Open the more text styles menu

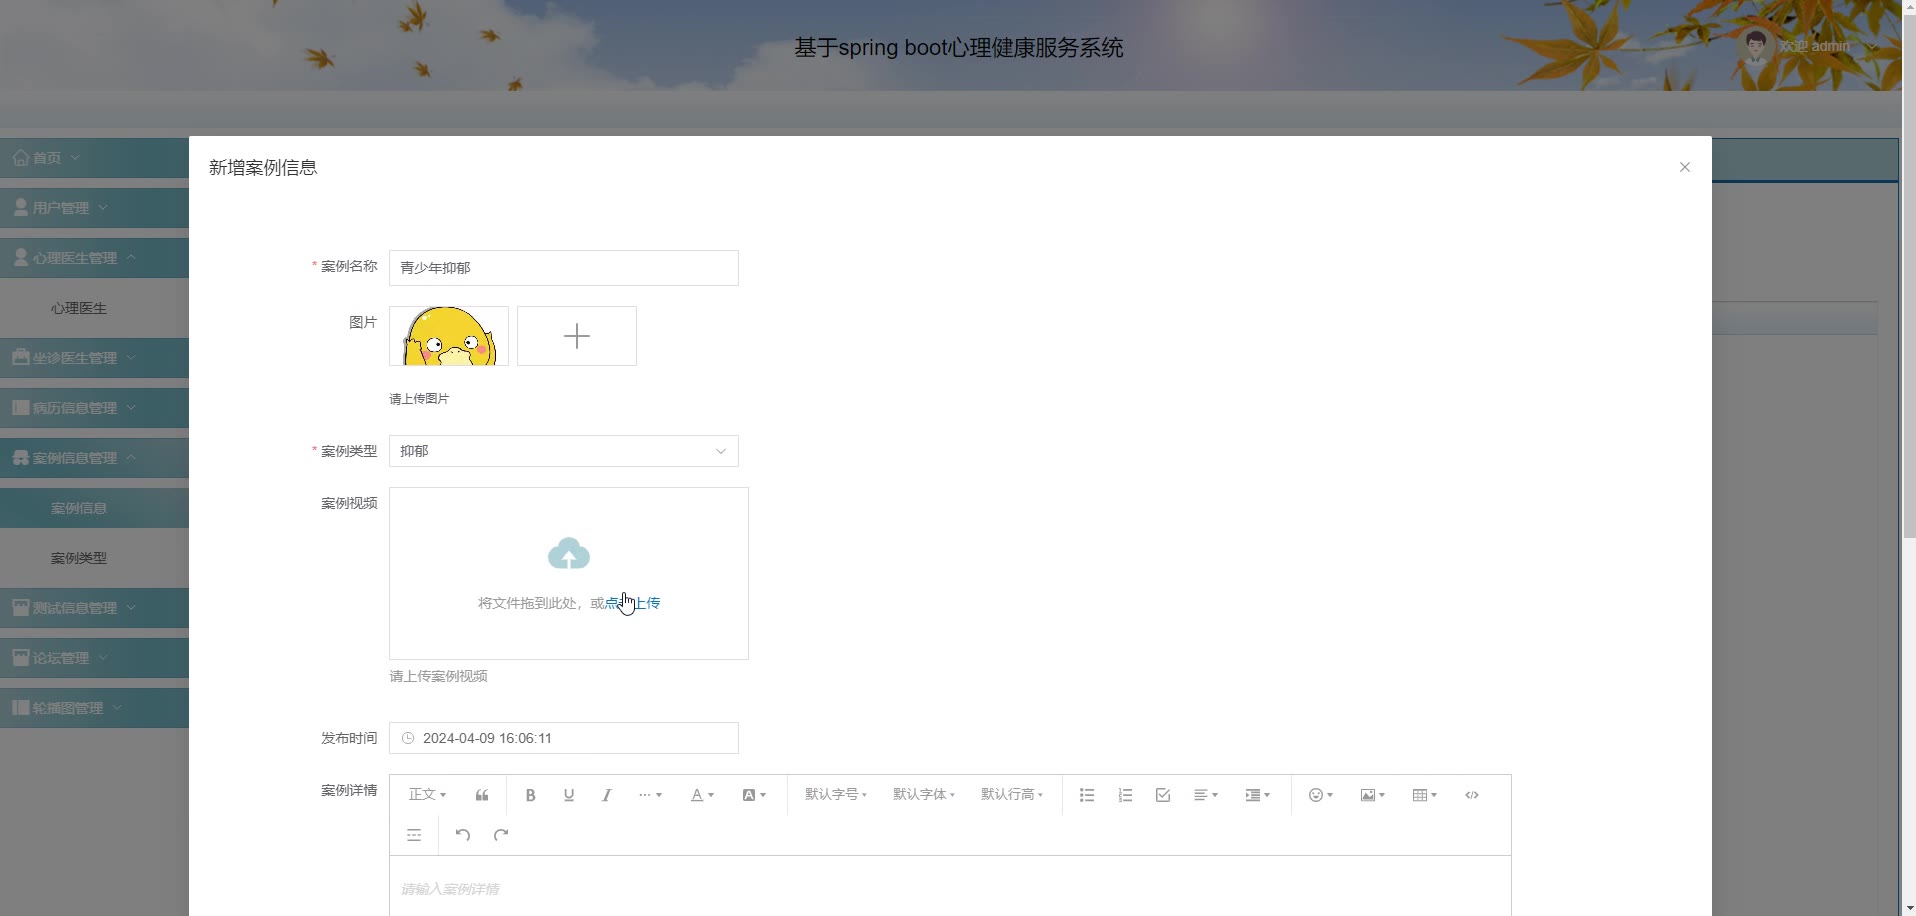(x=650, y=795)
